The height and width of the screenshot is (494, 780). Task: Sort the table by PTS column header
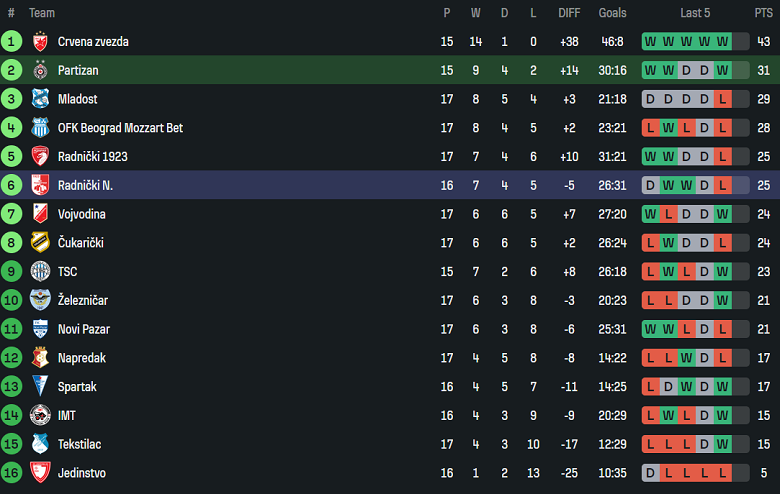pos(763,13)
